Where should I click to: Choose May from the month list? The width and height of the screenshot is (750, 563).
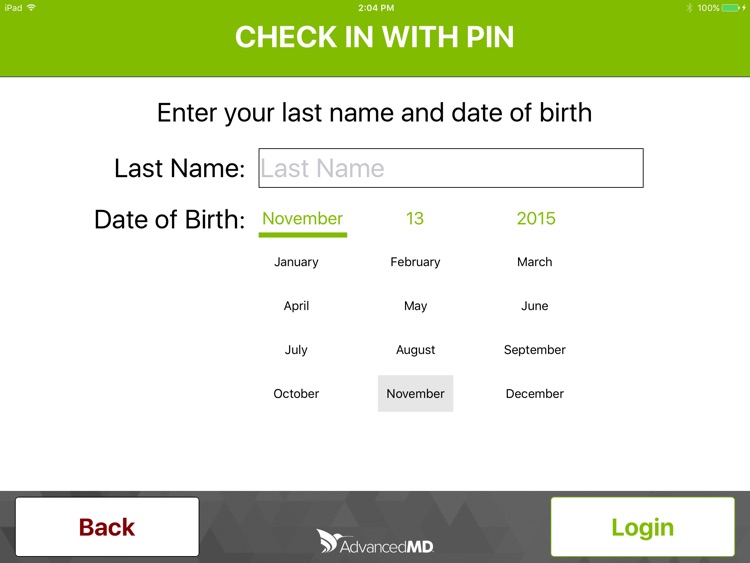(415, 306)
